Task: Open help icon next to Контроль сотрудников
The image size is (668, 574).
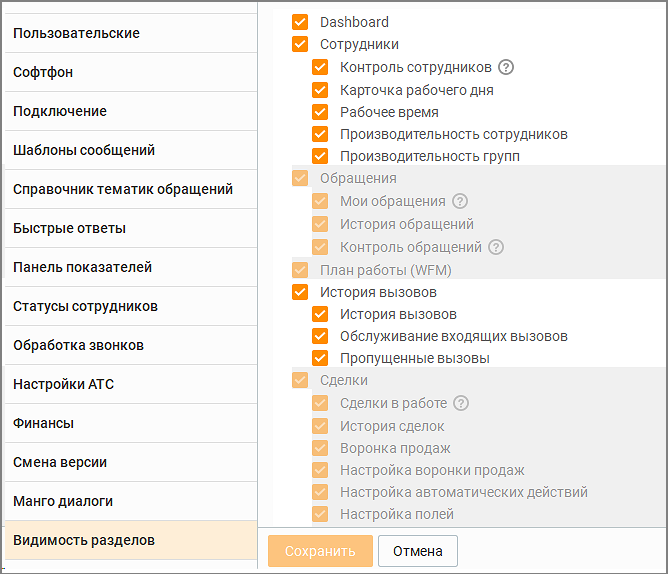Action: coord(506,67)
